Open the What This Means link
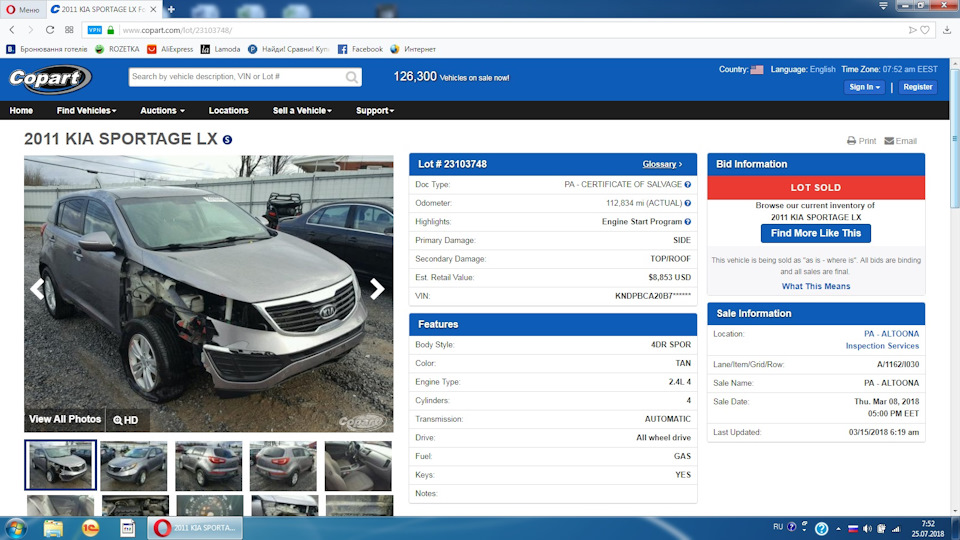Screen dimensions: 960x540 [816, 286]
